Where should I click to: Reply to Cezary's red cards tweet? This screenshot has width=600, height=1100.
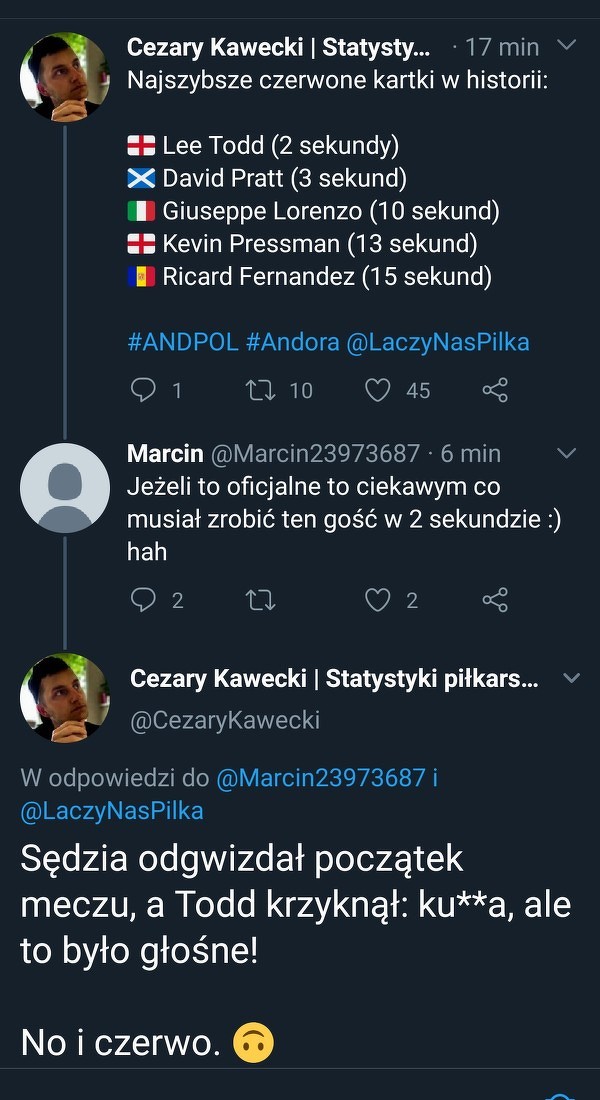coord(144,389)
